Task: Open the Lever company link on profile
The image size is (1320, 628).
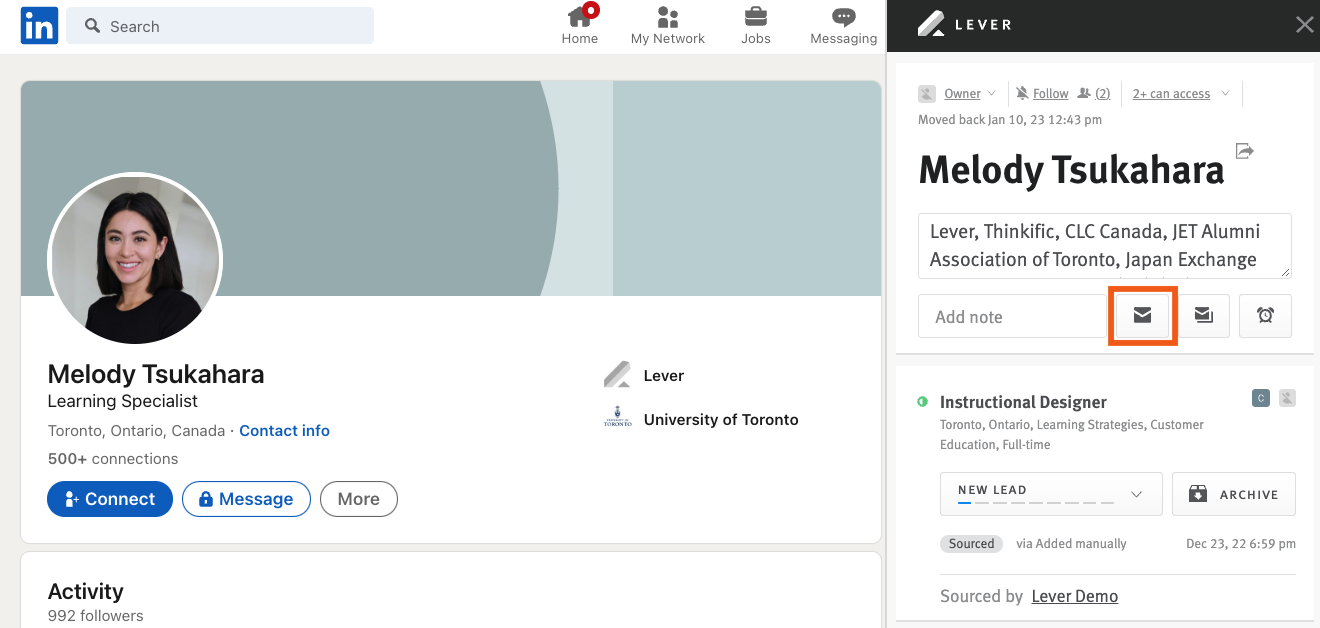Action: point(664,376)
